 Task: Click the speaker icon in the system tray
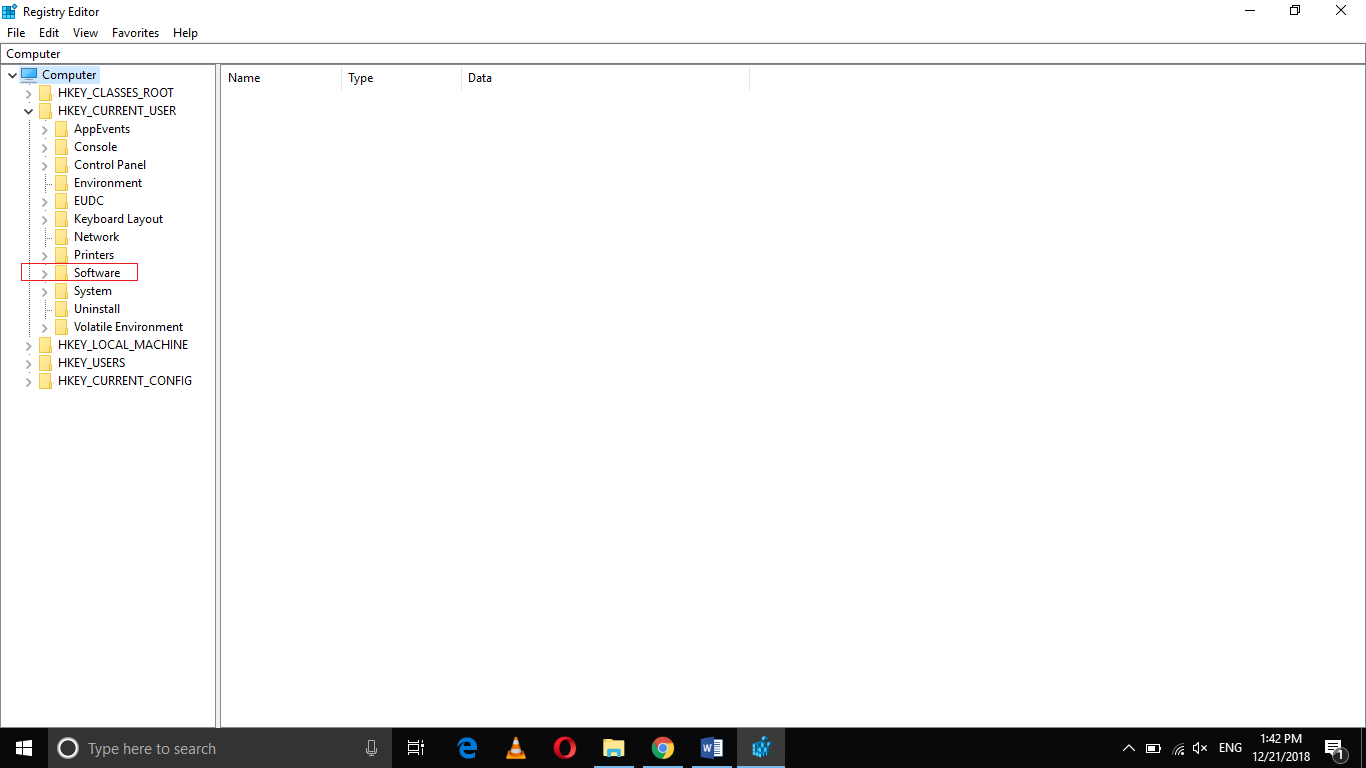click(x=1199, y=748)
